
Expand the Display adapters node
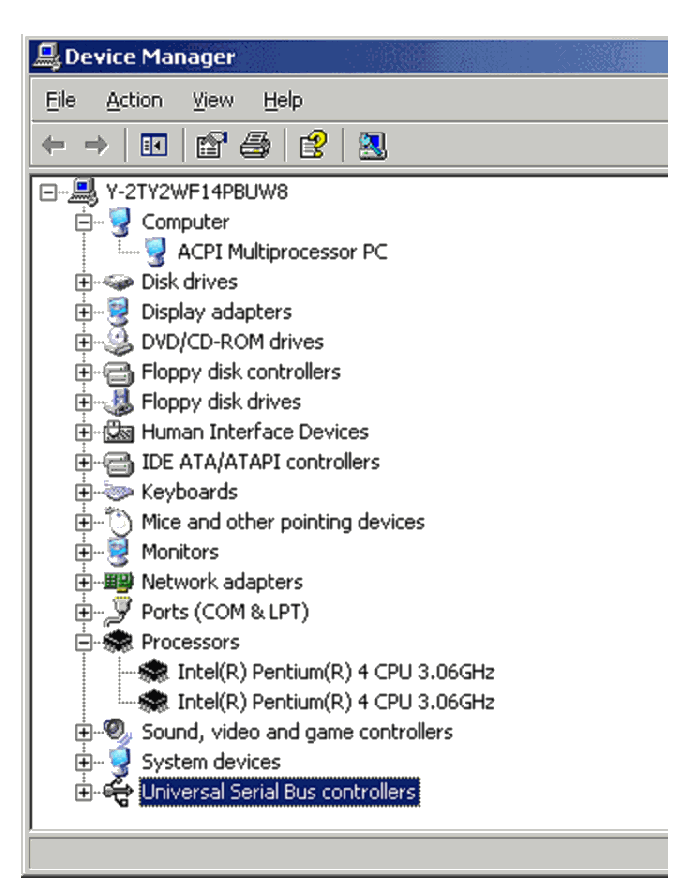coord(84,312)
